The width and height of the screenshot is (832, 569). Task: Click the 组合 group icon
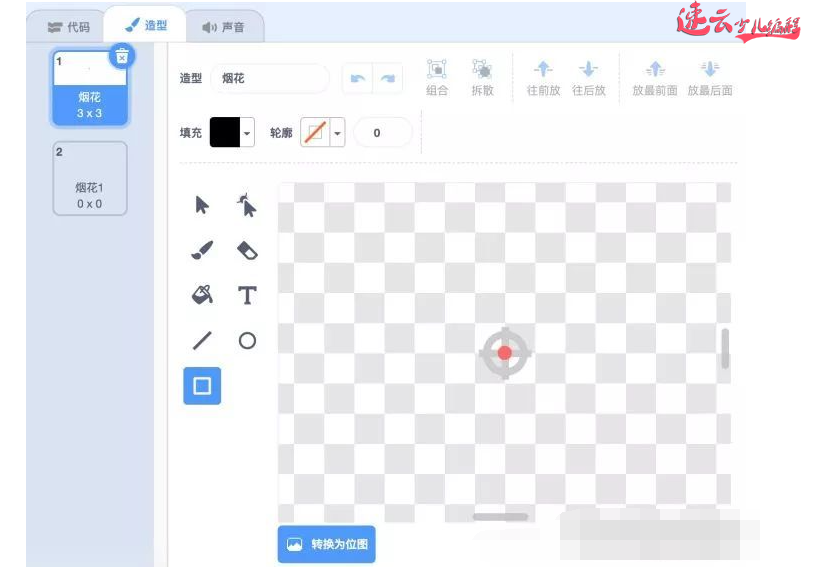click(x=437, y=77)
